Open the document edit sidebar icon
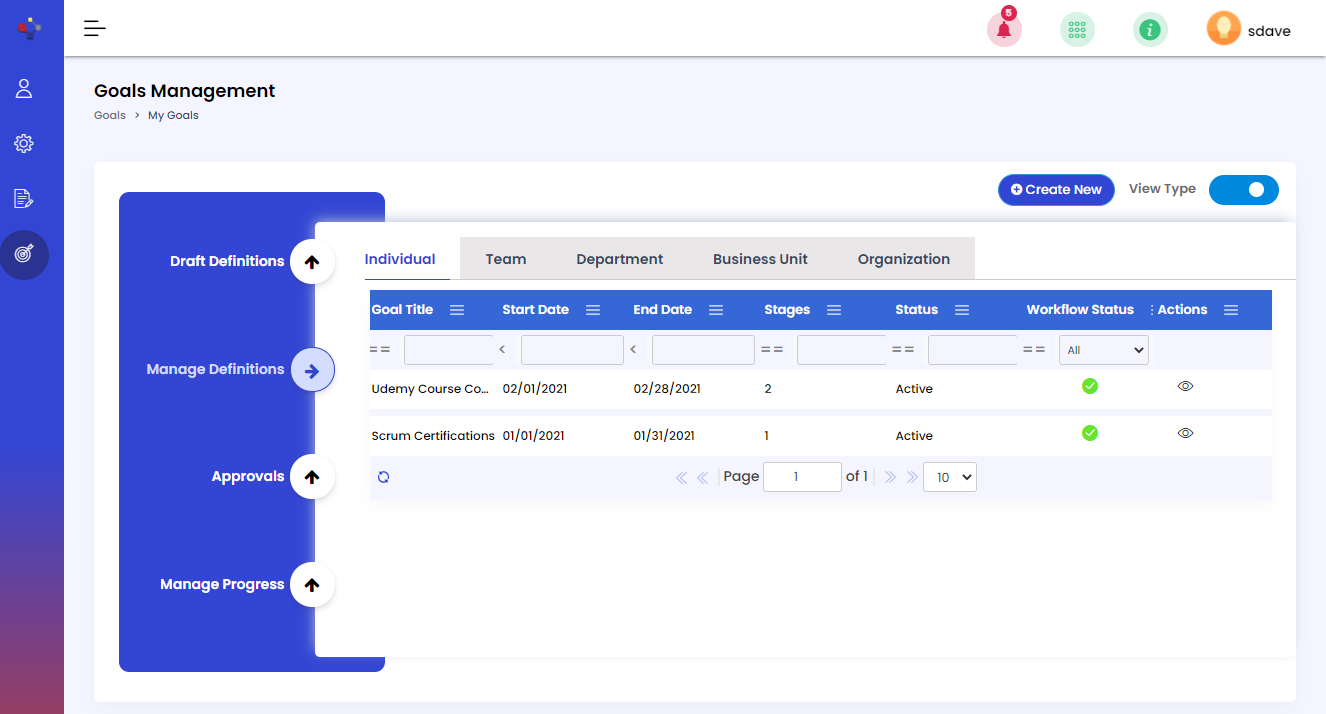The height and width of the screenshot is (714, 1326). pos(24,199)
